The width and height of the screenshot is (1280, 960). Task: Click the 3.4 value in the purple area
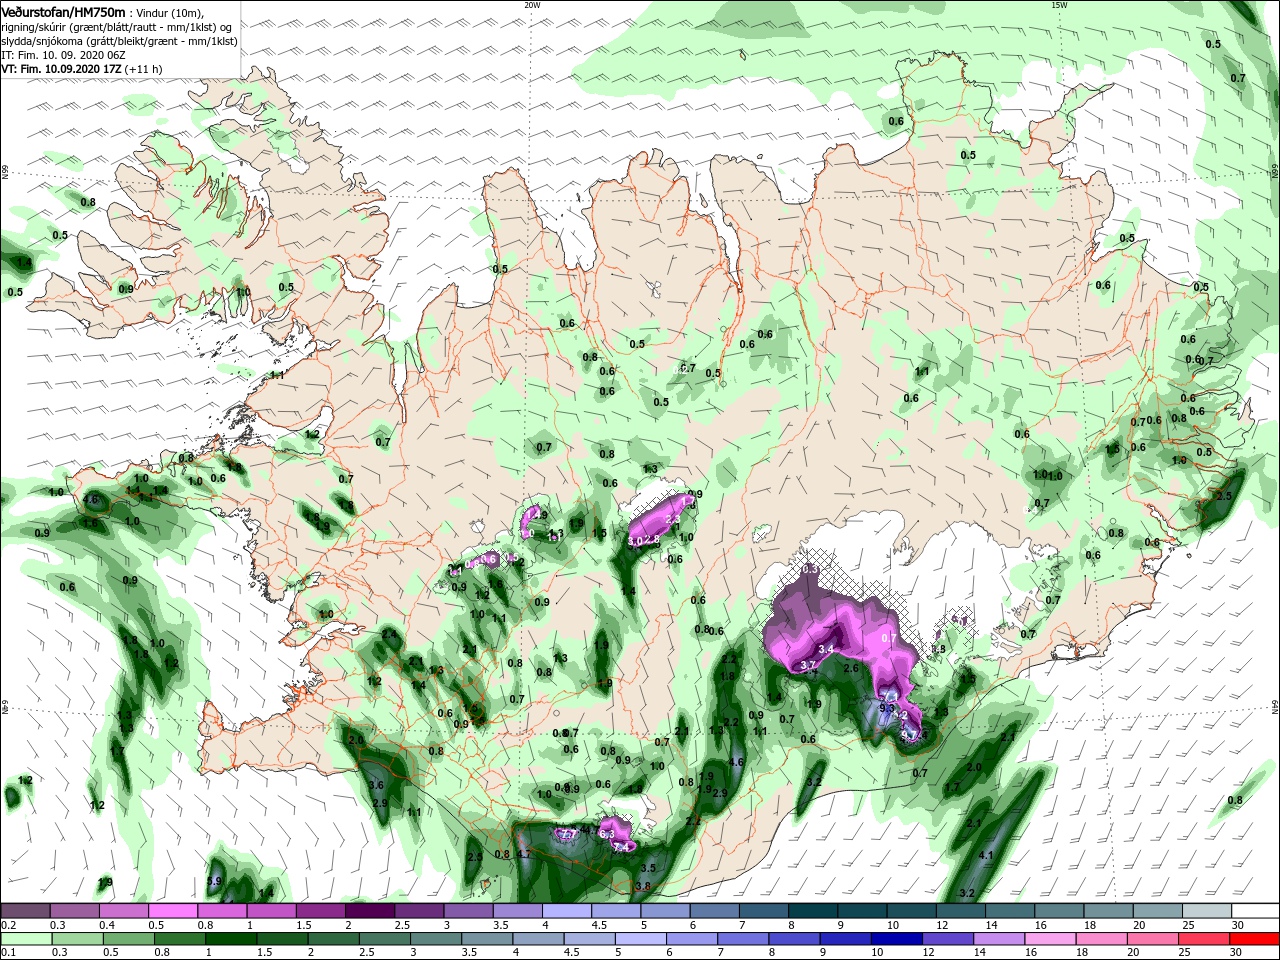pyautogui.click(x=827, y=650)
